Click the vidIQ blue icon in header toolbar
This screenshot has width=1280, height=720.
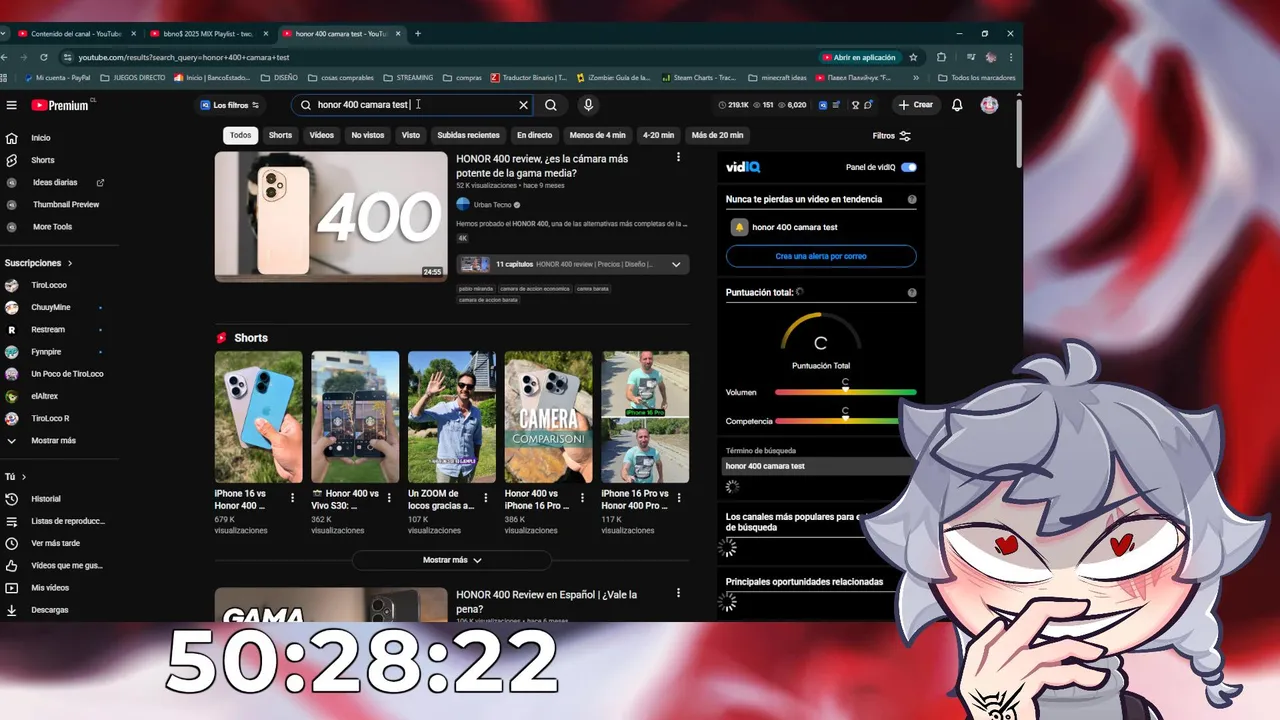point(823,105)
